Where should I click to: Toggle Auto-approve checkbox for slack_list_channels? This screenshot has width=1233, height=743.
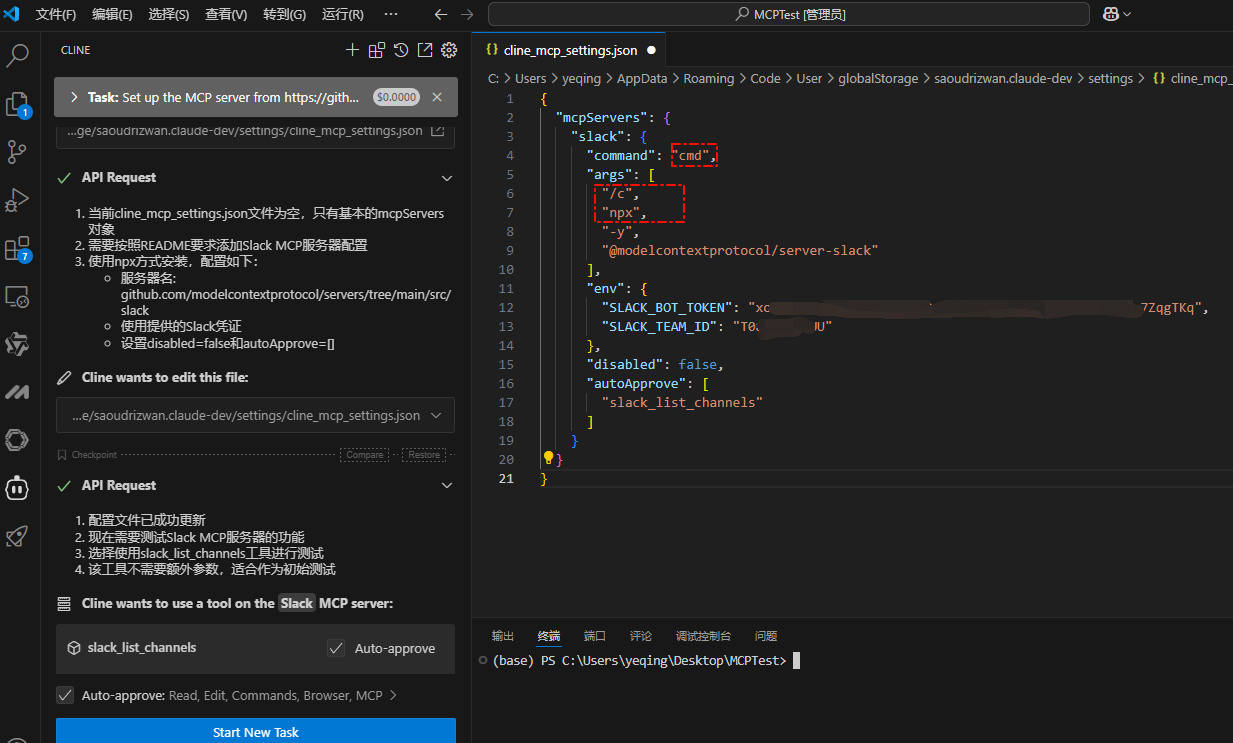click(336, 648)
